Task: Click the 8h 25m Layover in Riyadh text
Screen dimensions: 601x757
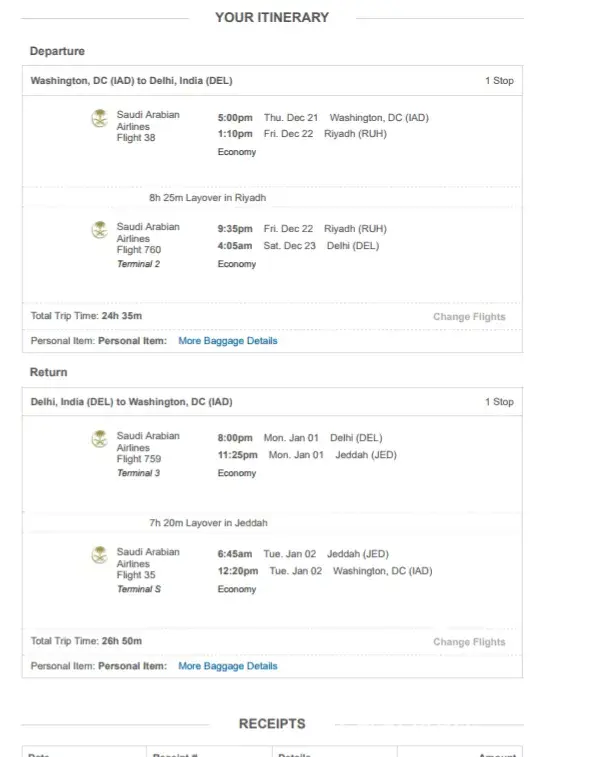Action: [x=208, y=198]
